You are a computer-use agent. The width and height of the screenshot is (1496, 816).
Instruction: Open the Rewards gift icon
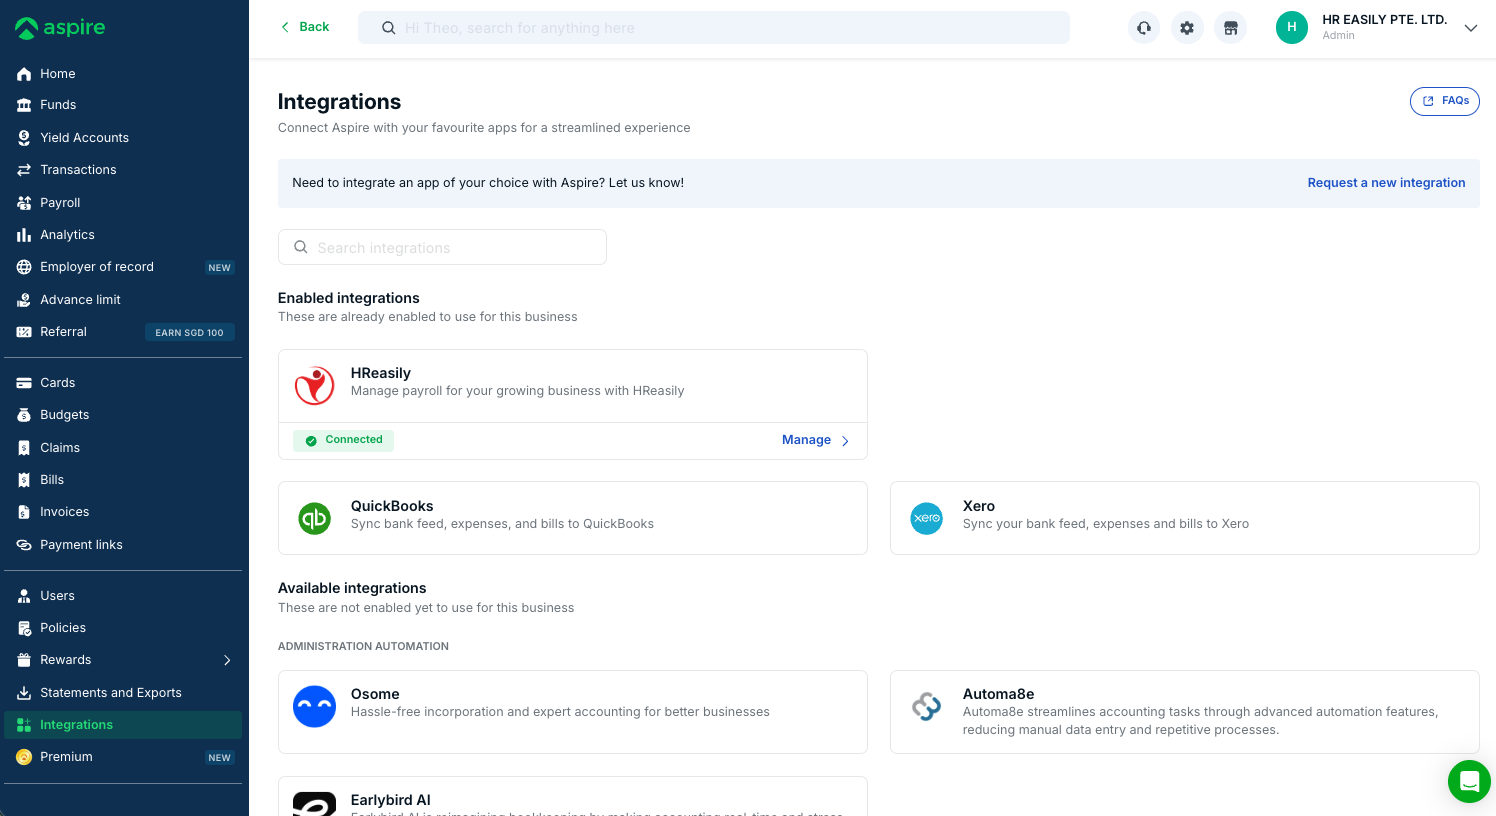[x=24, y=660]
